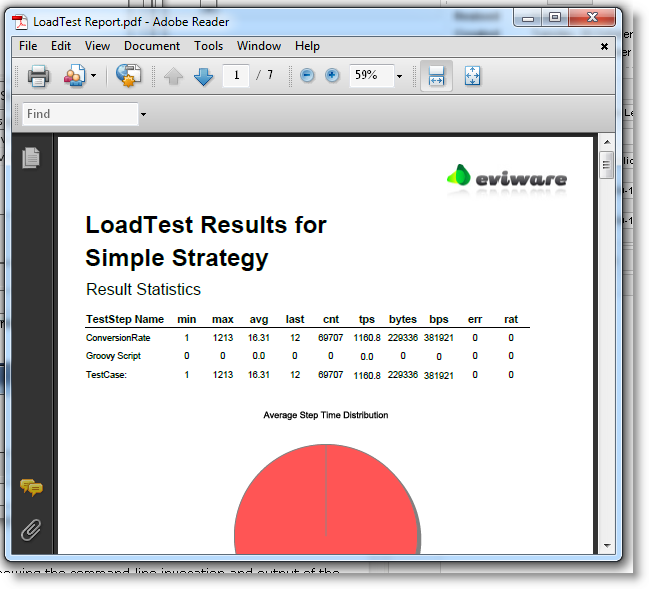Open the Edit menu
This screenshot has width=649, height=589.
click(61, 46)
